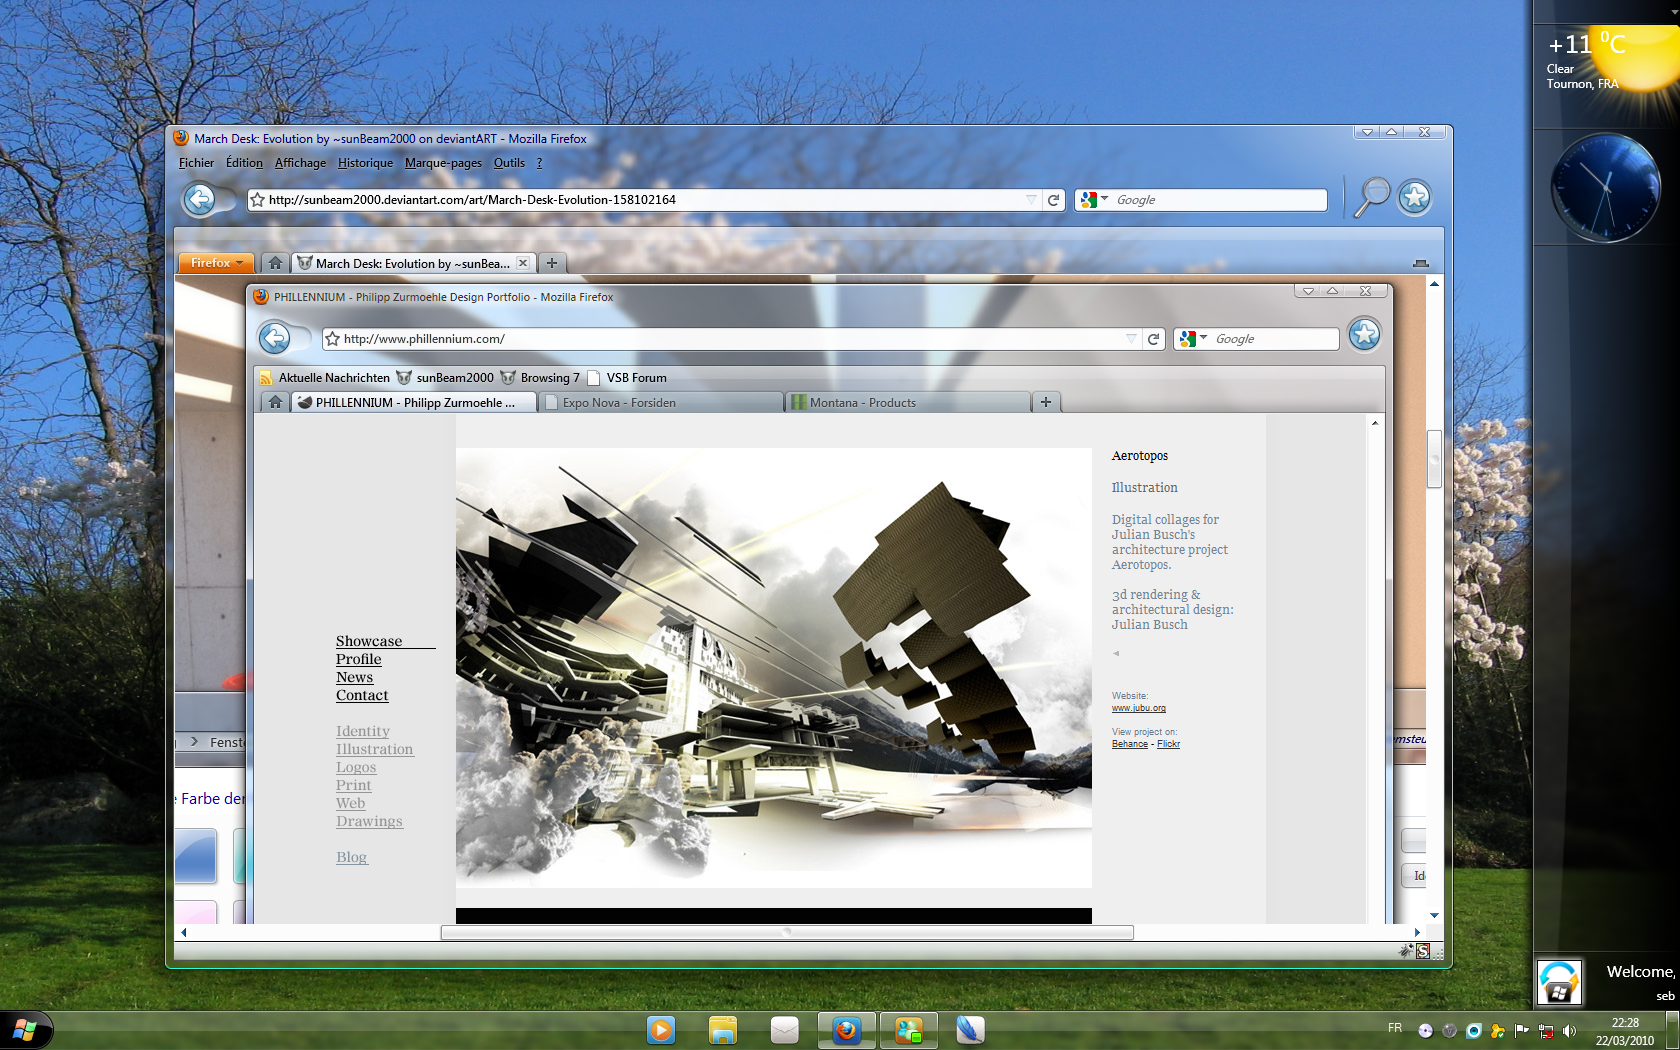Viewport: 1680px width, 1050px height.
Task: Open the Browsing 7 bookmark
Action: click(540, 378)
